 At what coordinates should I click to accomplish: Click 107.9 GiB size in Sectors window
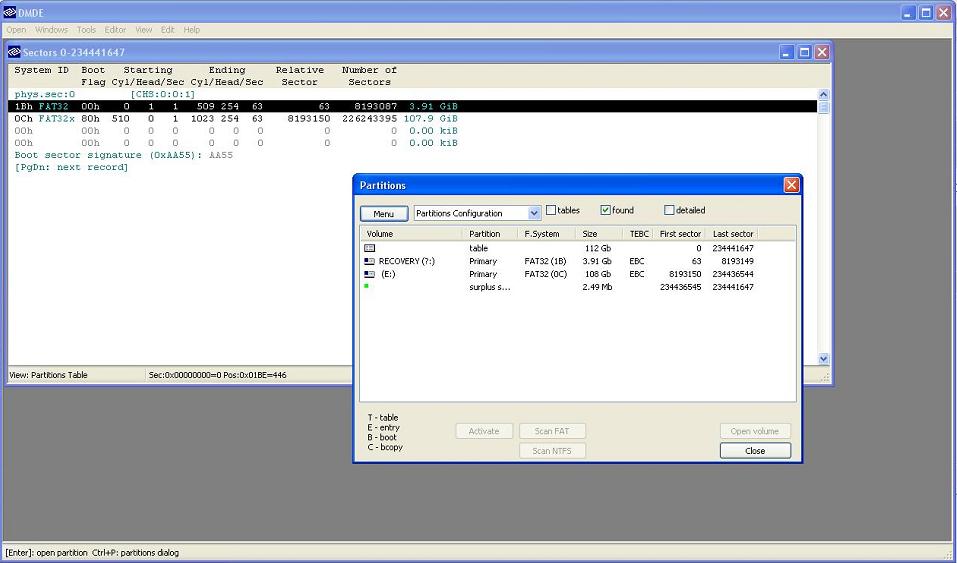[430, 118]
